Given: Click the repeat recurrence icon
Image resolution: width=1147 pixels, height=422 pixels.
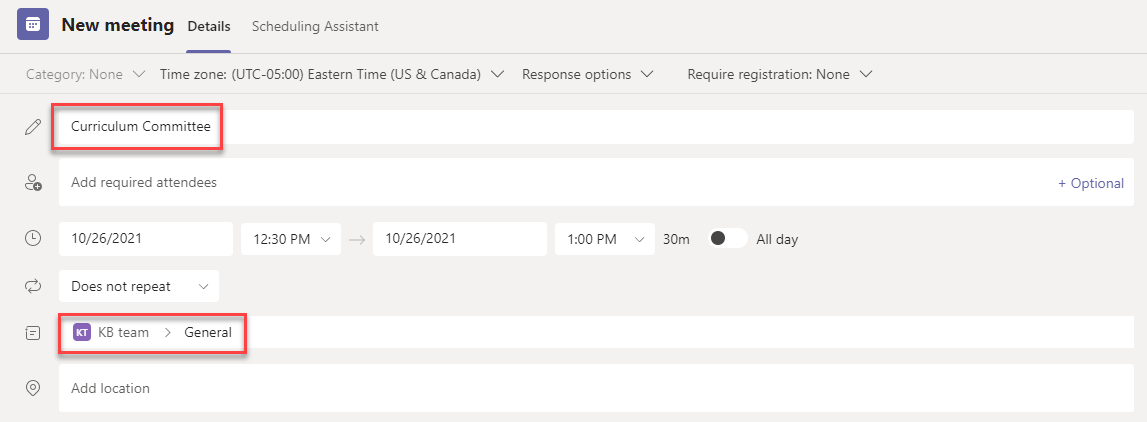Looking at the screenshot, I should (33, 287).
